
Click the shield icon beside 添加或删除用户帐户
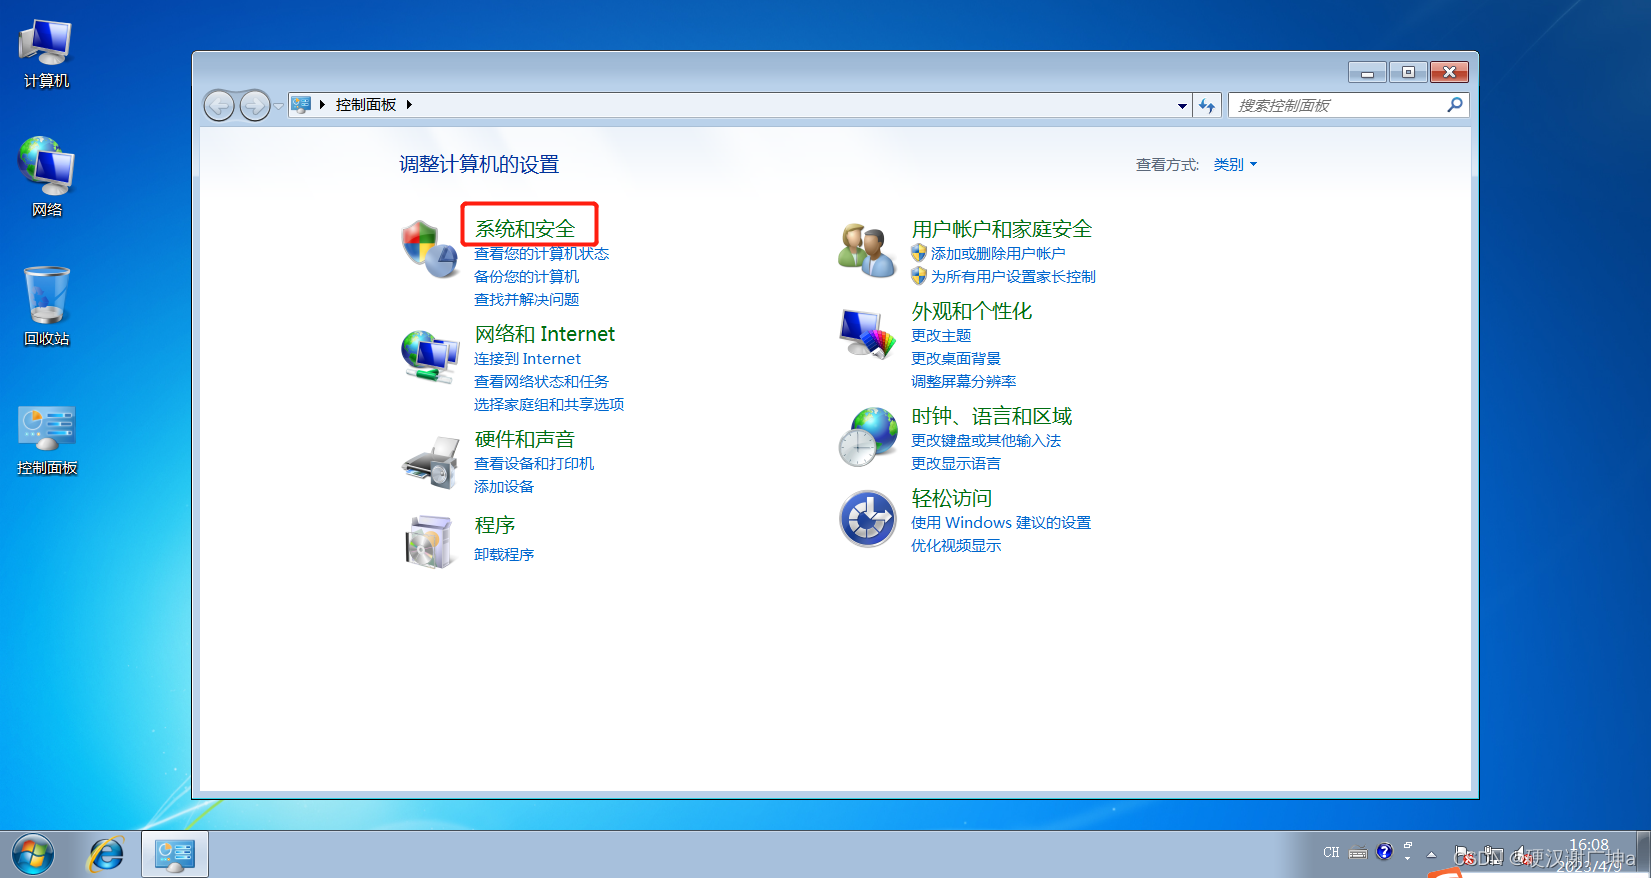pyautogui.click(x=919, y=253)
